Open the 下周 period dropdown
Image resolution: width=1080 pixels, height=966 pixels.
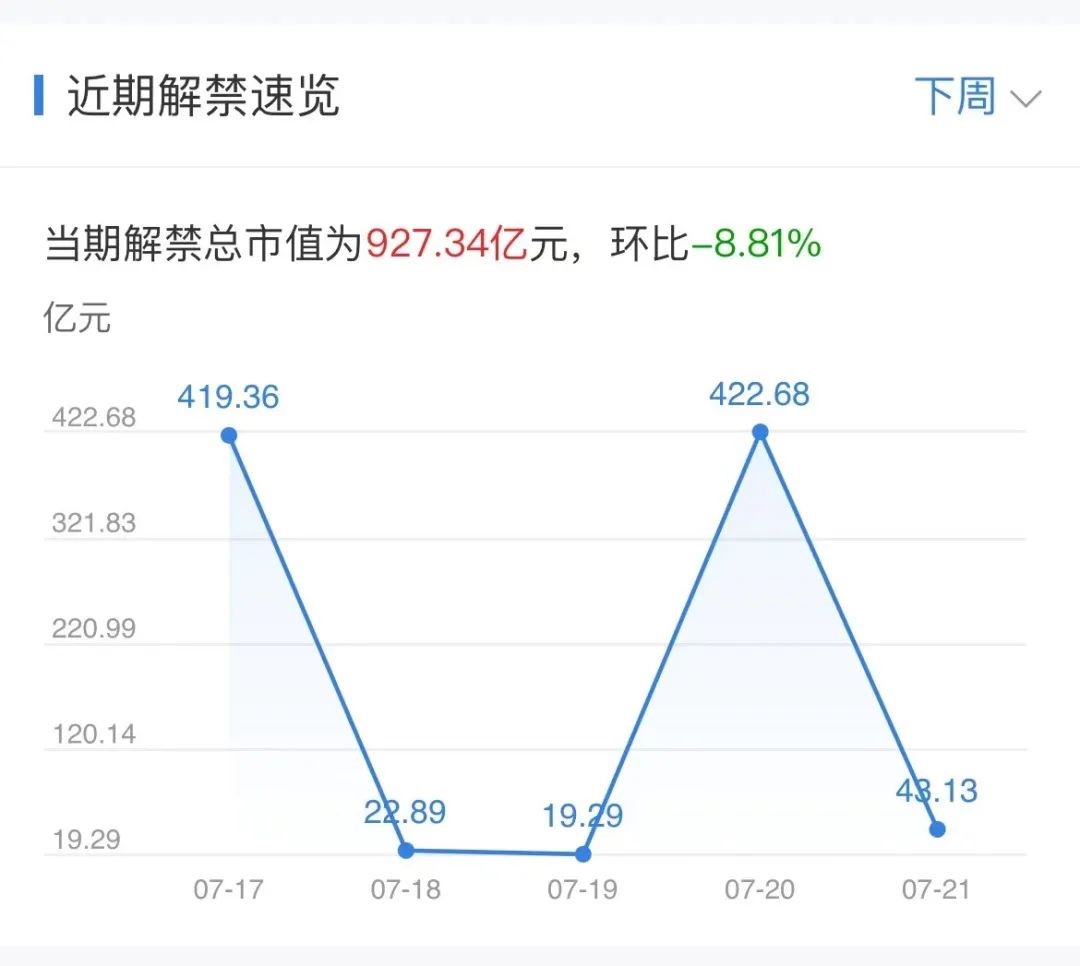click(956, 97)
